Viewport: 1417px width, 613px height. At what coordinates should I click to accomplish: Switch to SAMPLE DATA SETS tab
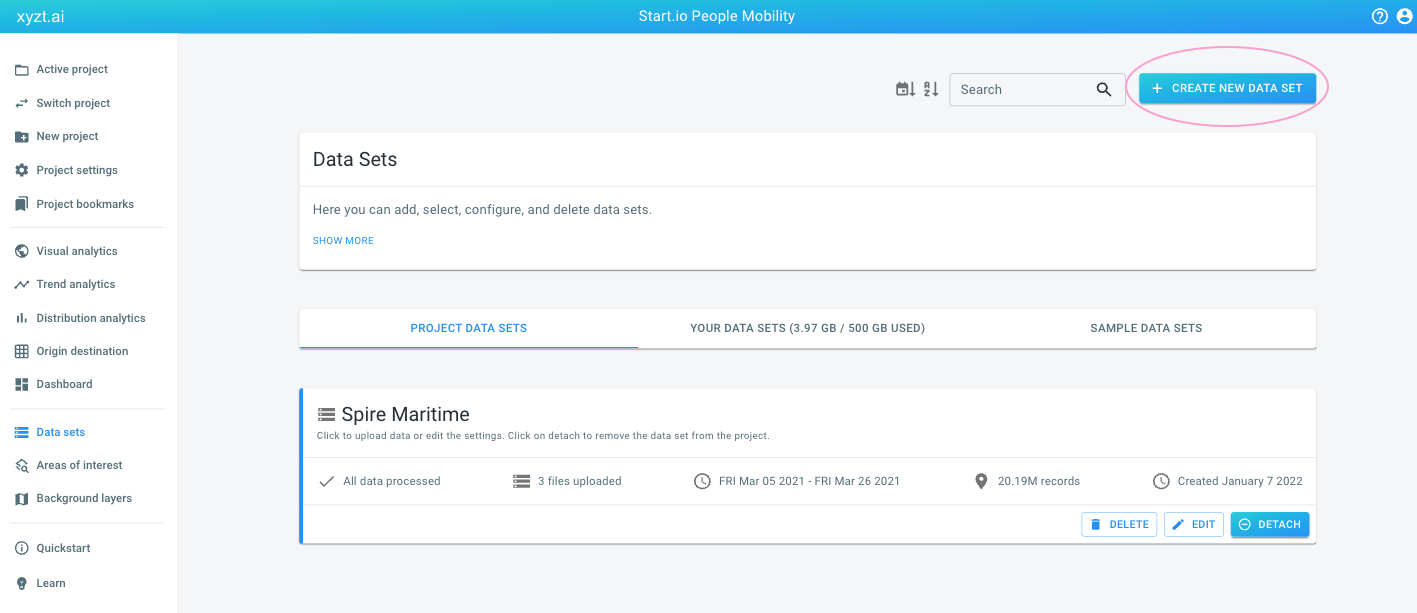click(x=1146, y=328)
